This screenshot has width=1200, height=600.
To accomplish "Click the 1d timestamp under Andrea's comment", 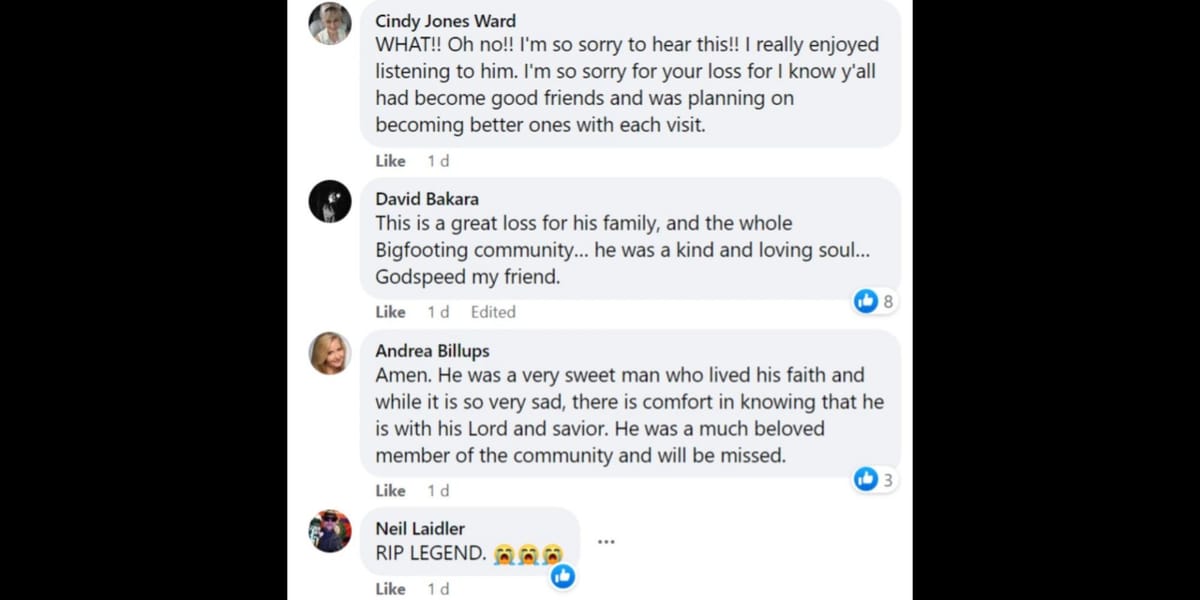I will point(438,491).
